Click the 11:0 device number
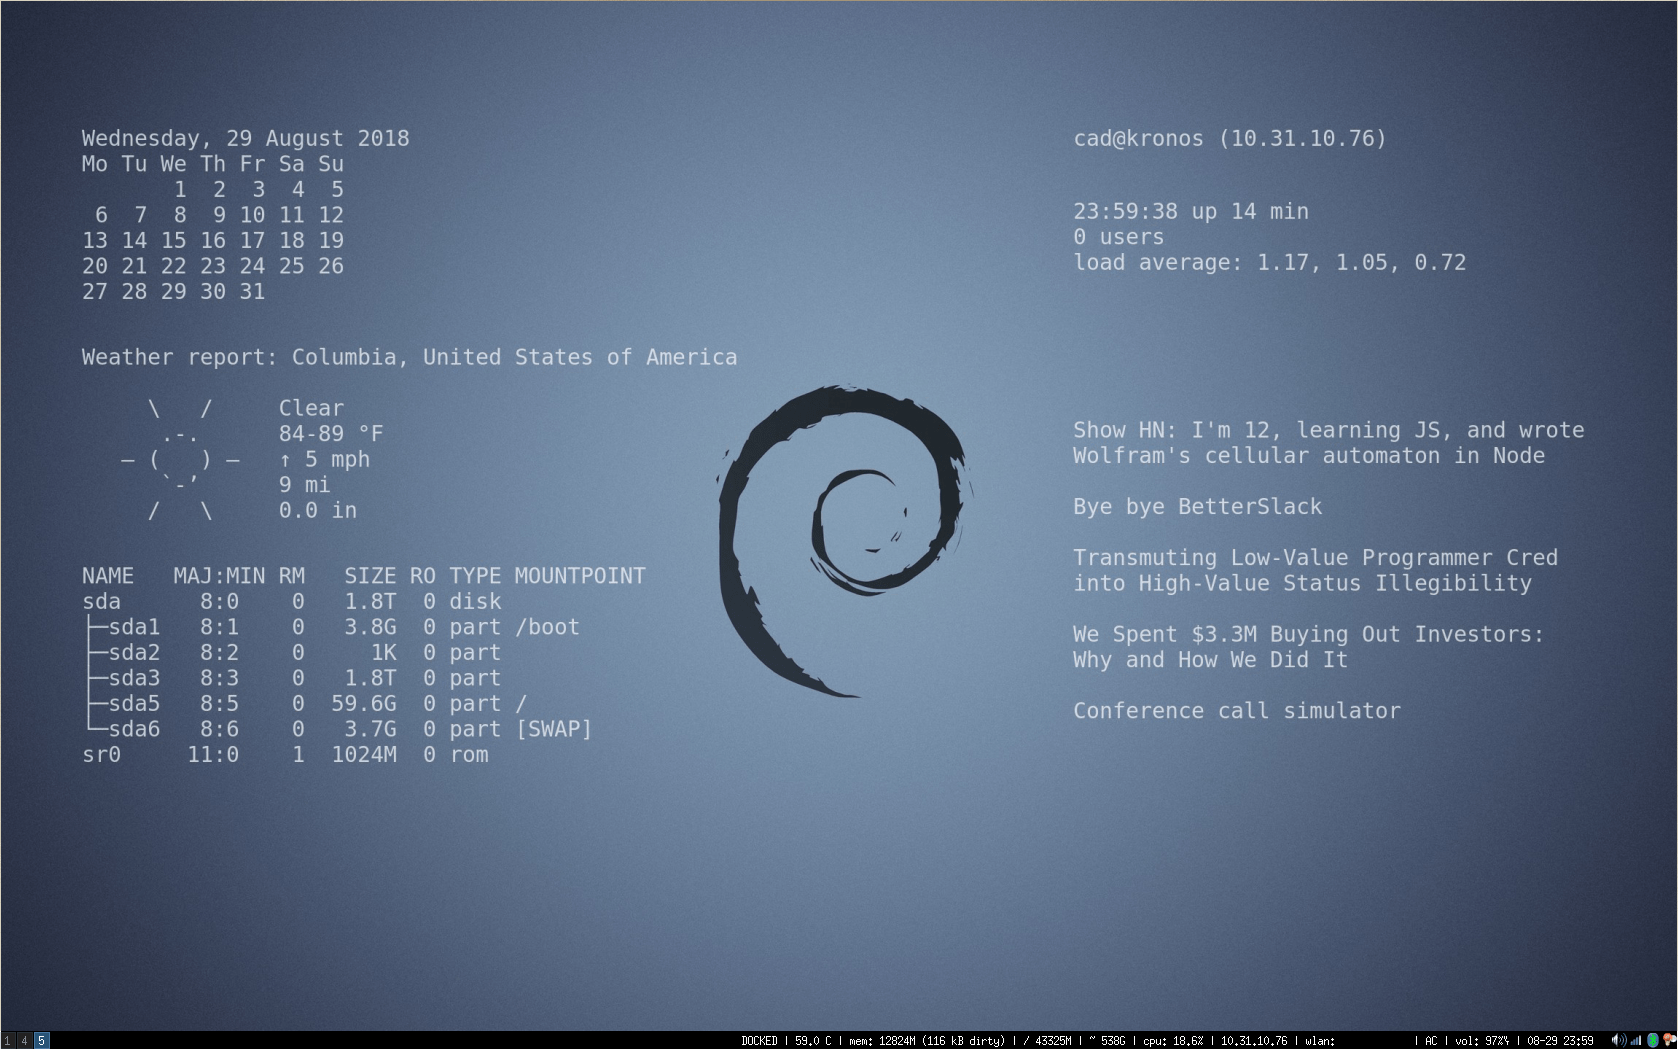 click(213, 755)
